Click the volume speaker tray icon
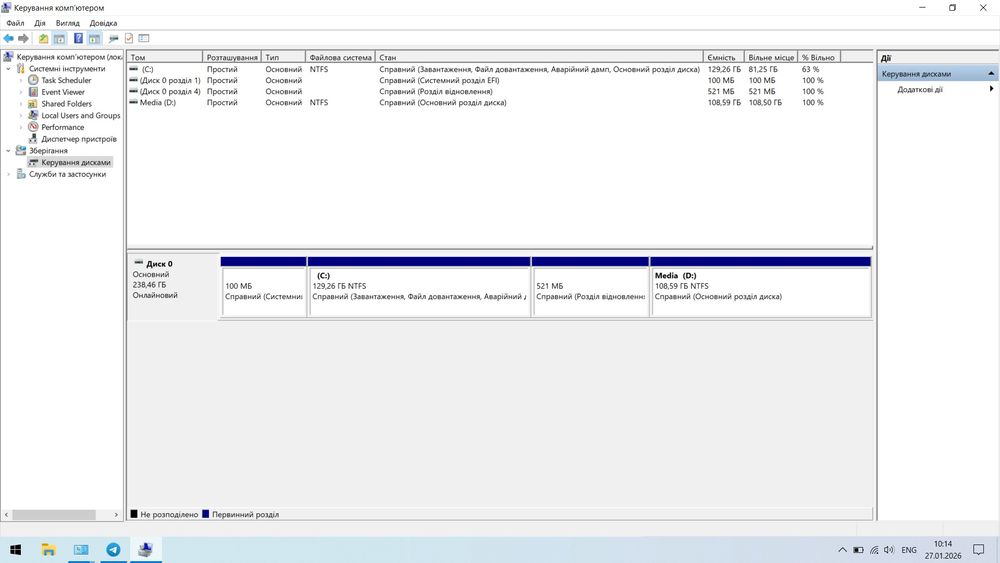 click(889, 550)
